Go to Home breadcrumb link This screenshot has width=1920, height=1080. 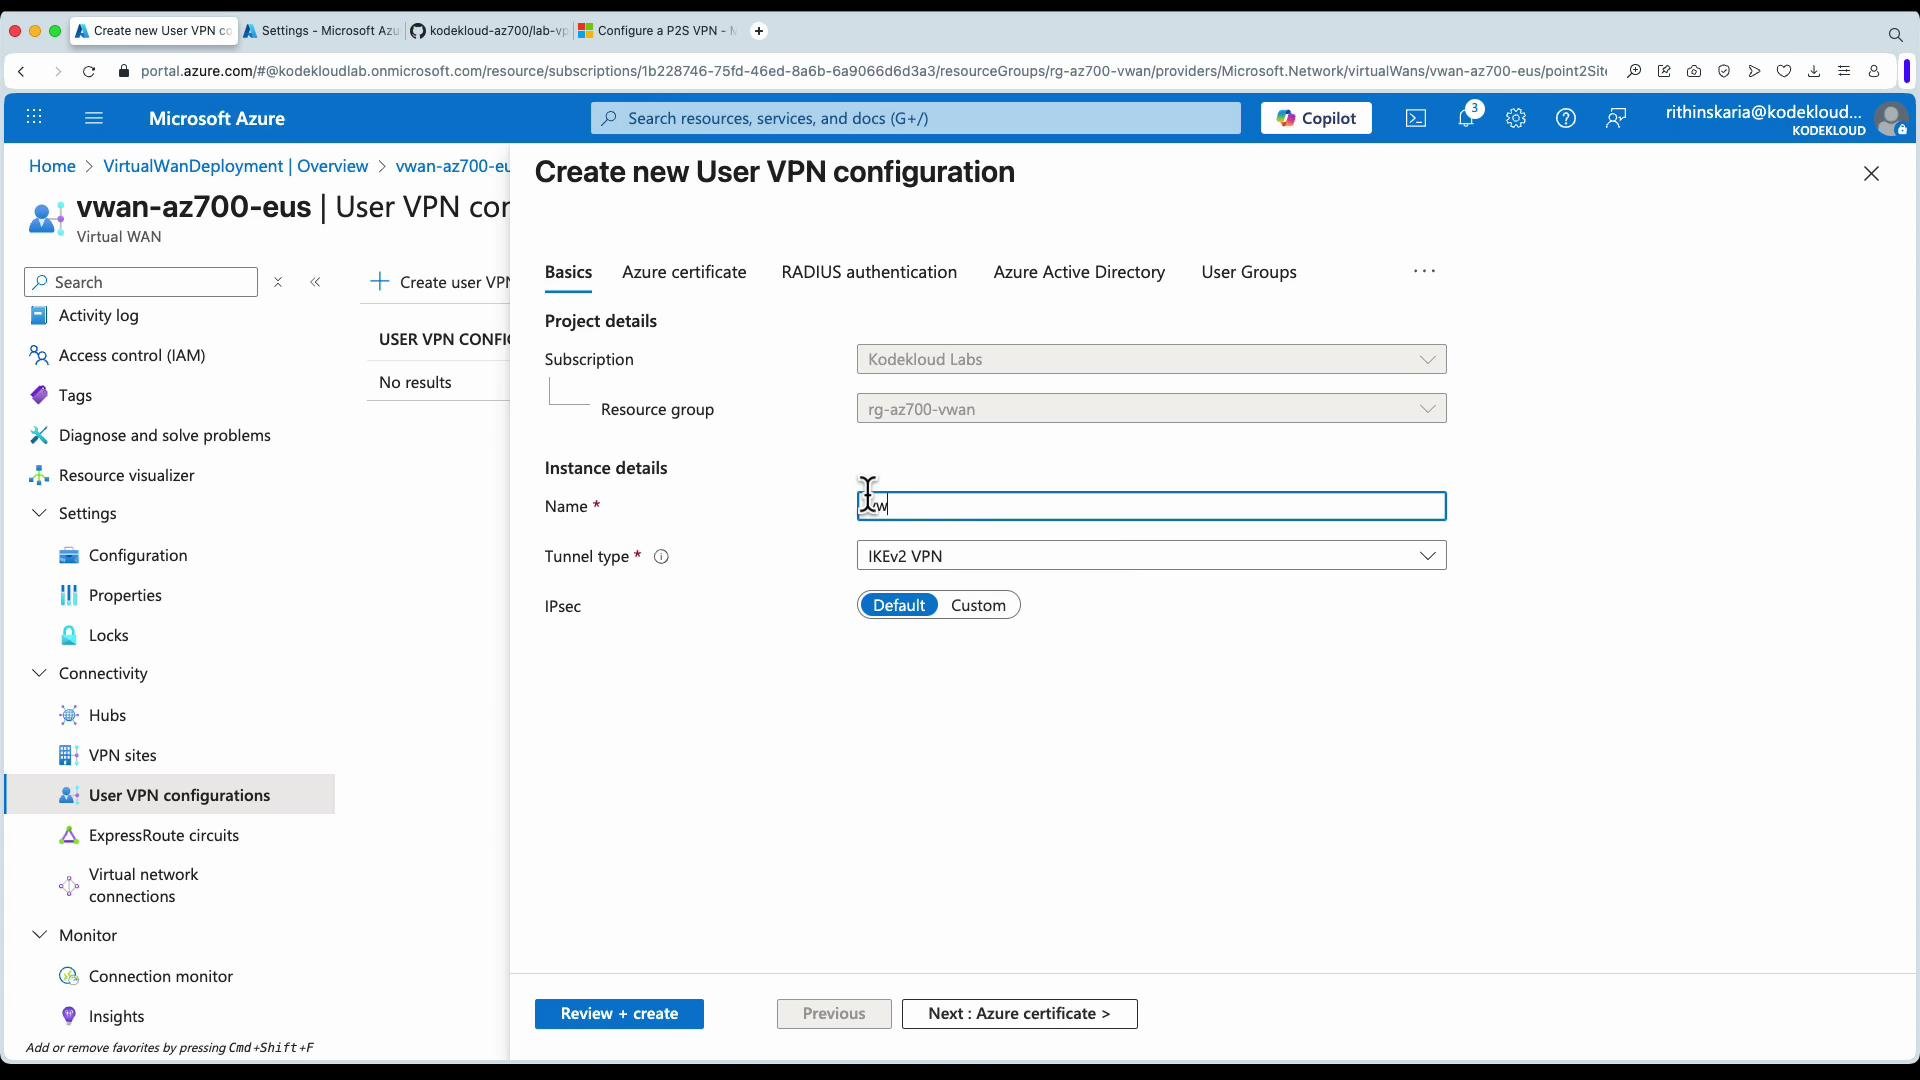point(52,166)
